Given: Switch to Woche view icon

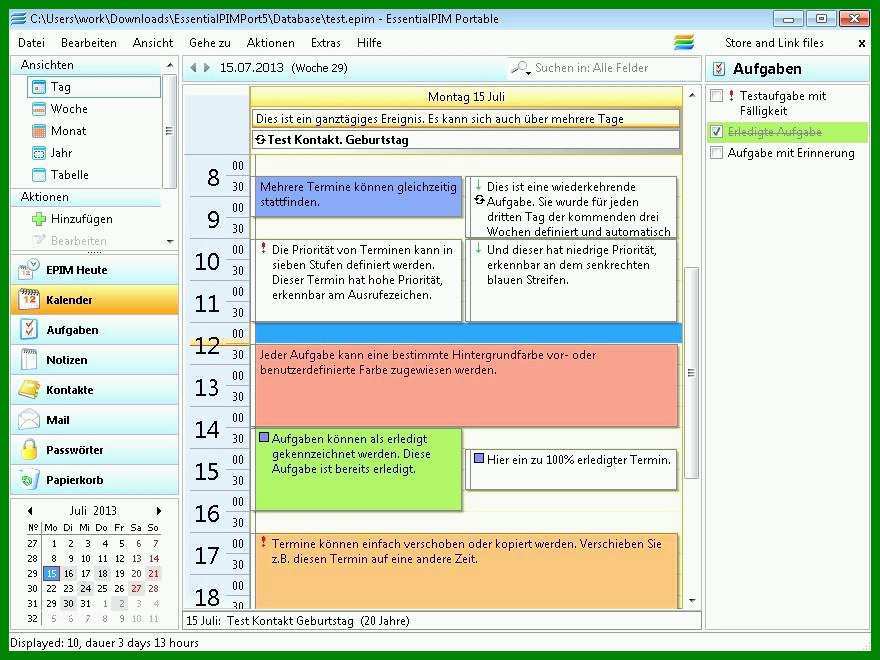Looking at the screenshot, I should click(x=39, y=109).
